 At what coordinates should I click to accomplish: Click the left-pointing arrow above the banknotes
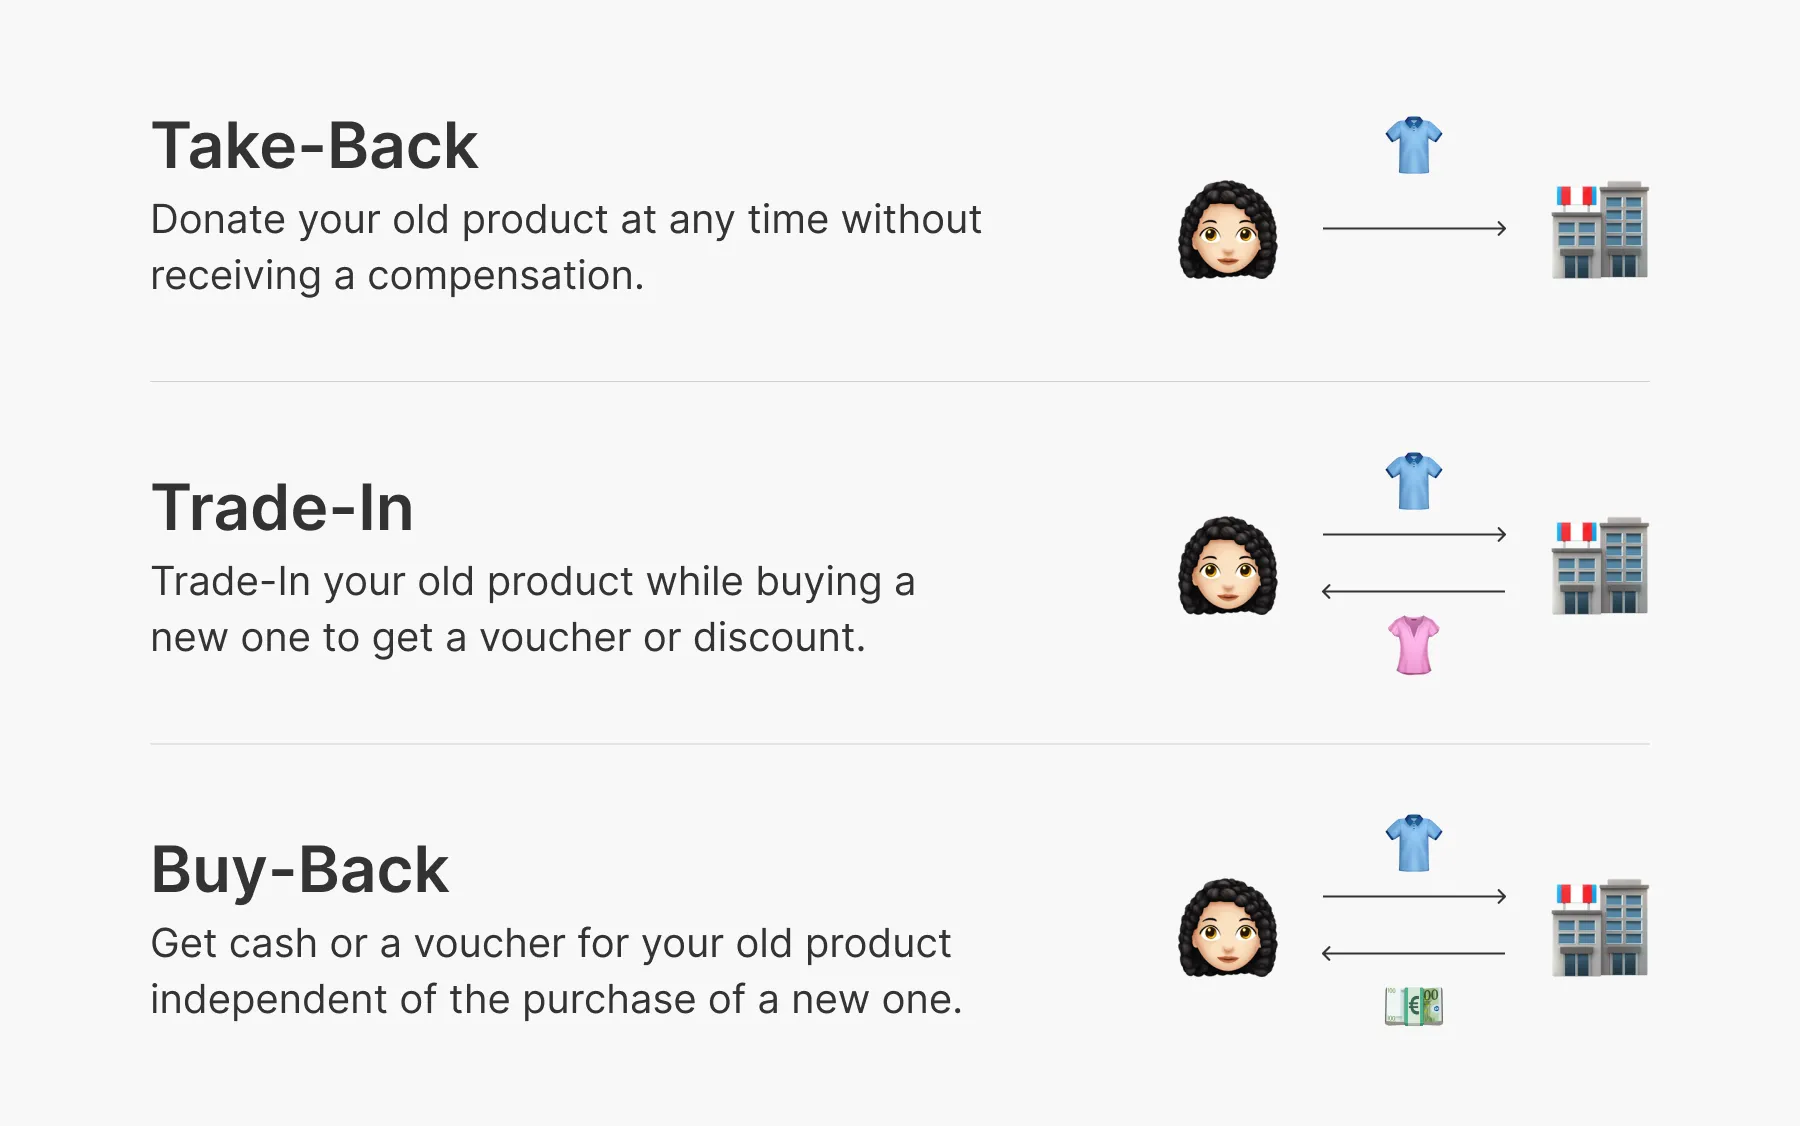pyautogui.click(x=1413, y=954)
